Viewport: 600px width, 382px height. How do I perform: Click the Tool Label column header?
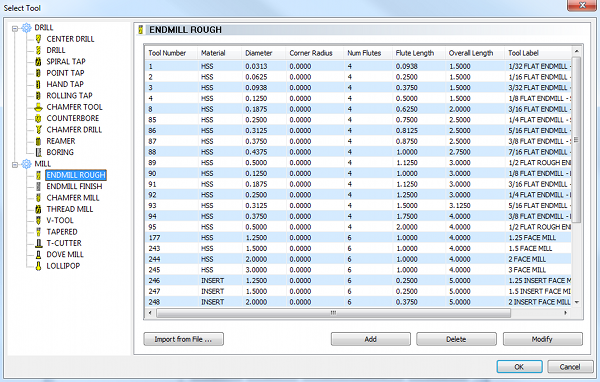click(538, 53)
